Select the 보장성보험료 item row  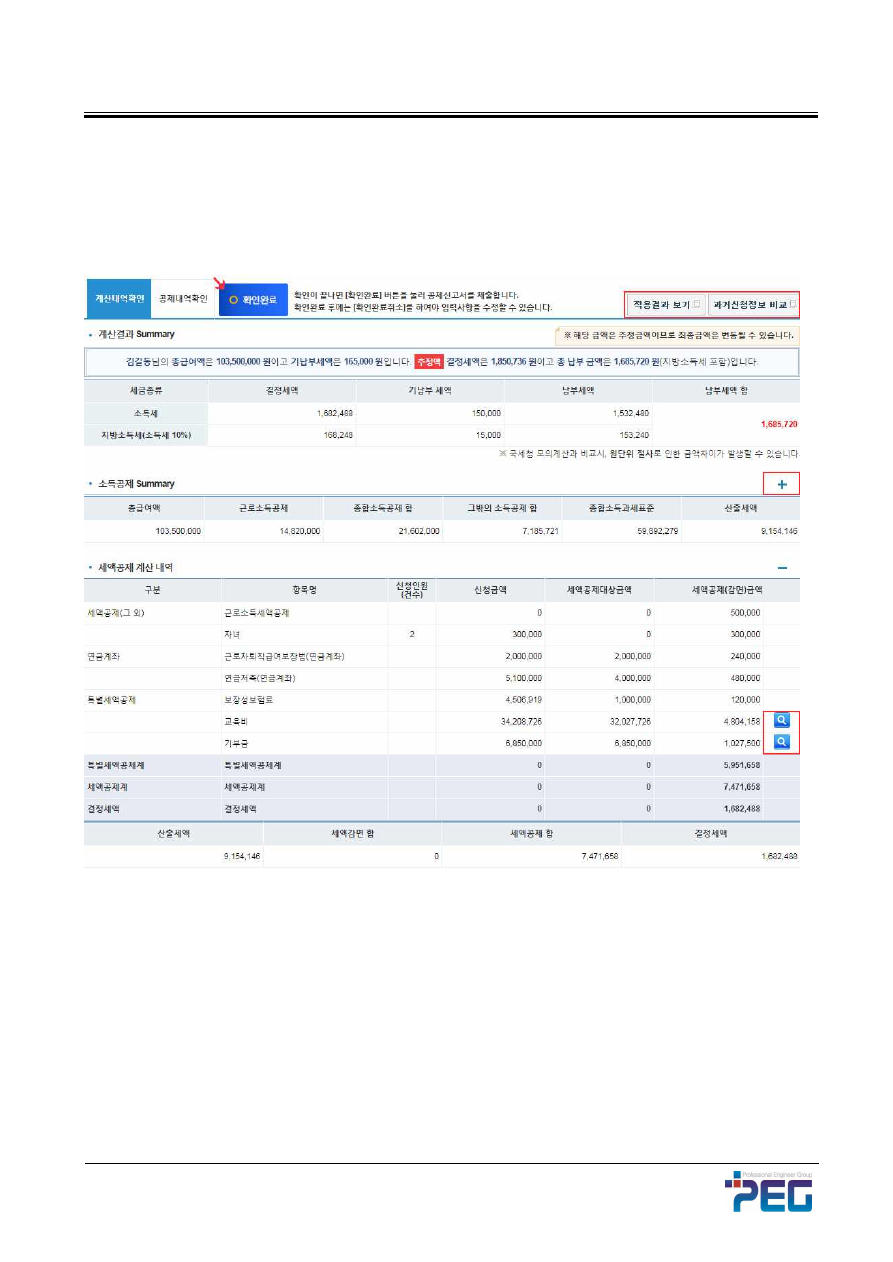click(x=250, y=699)
